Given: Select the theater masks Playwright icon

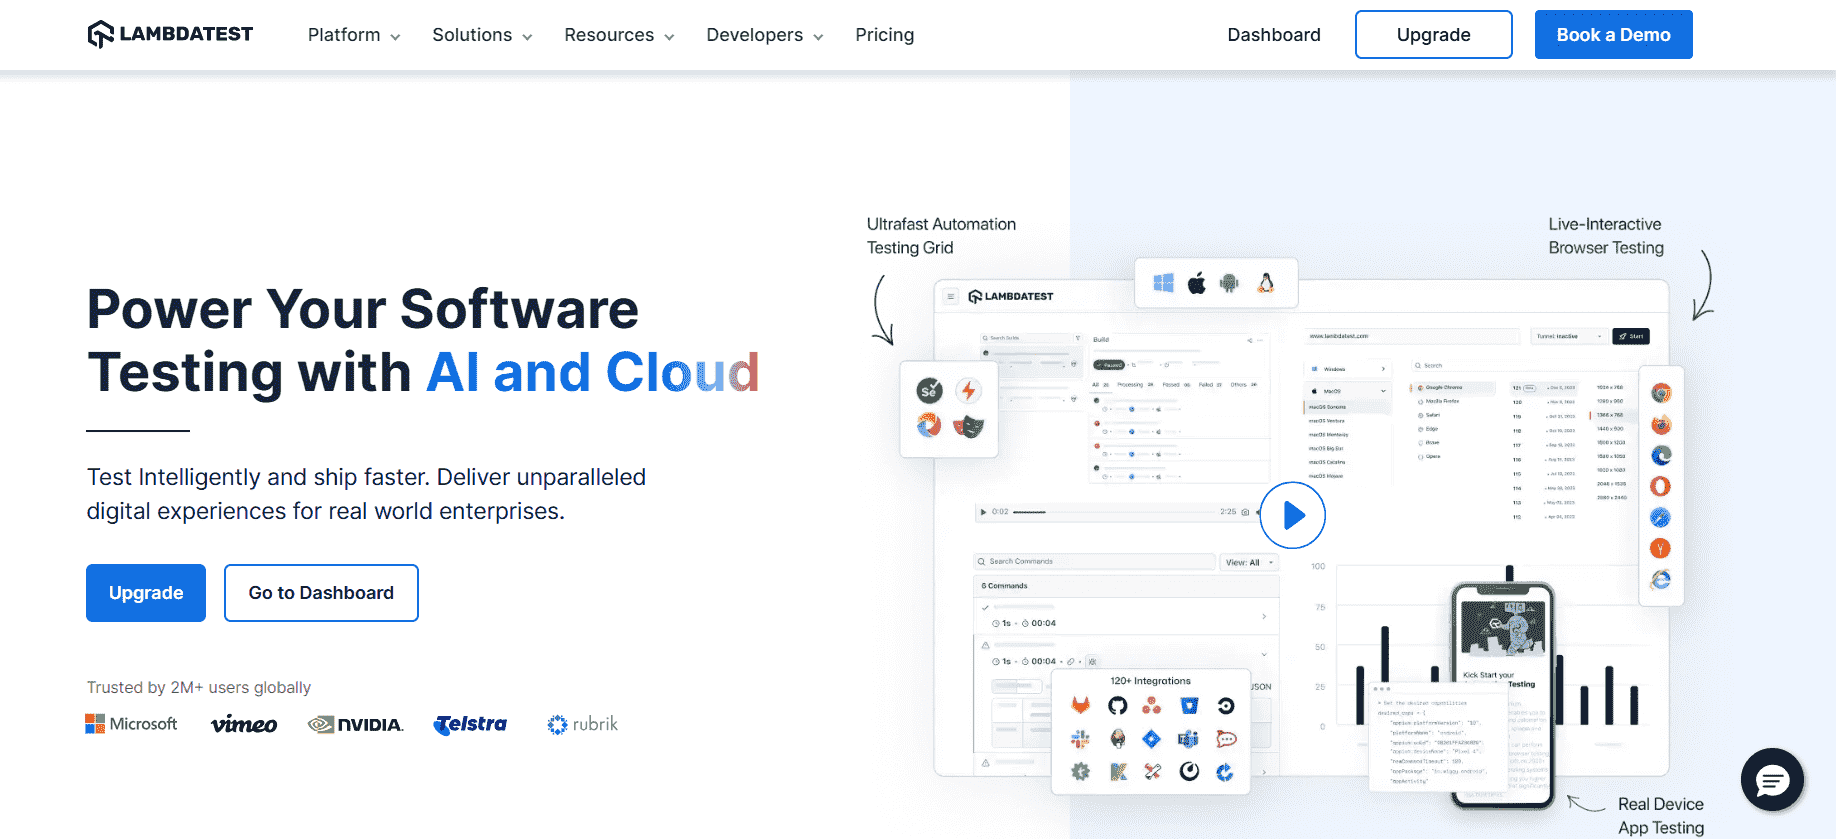Looking at the screenshot, I should pyautogui.click(x=968, y=427).
